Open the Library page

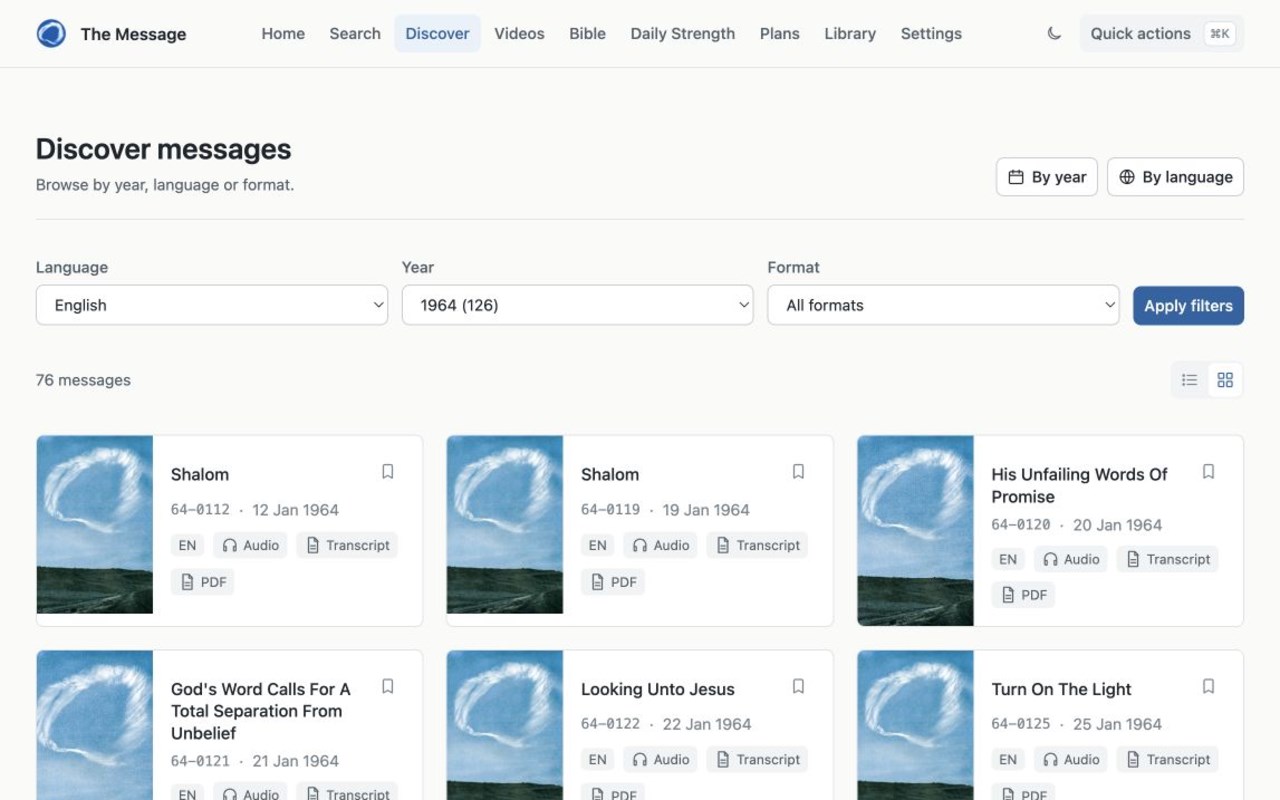pyautogui.click(x=850, y=34)
